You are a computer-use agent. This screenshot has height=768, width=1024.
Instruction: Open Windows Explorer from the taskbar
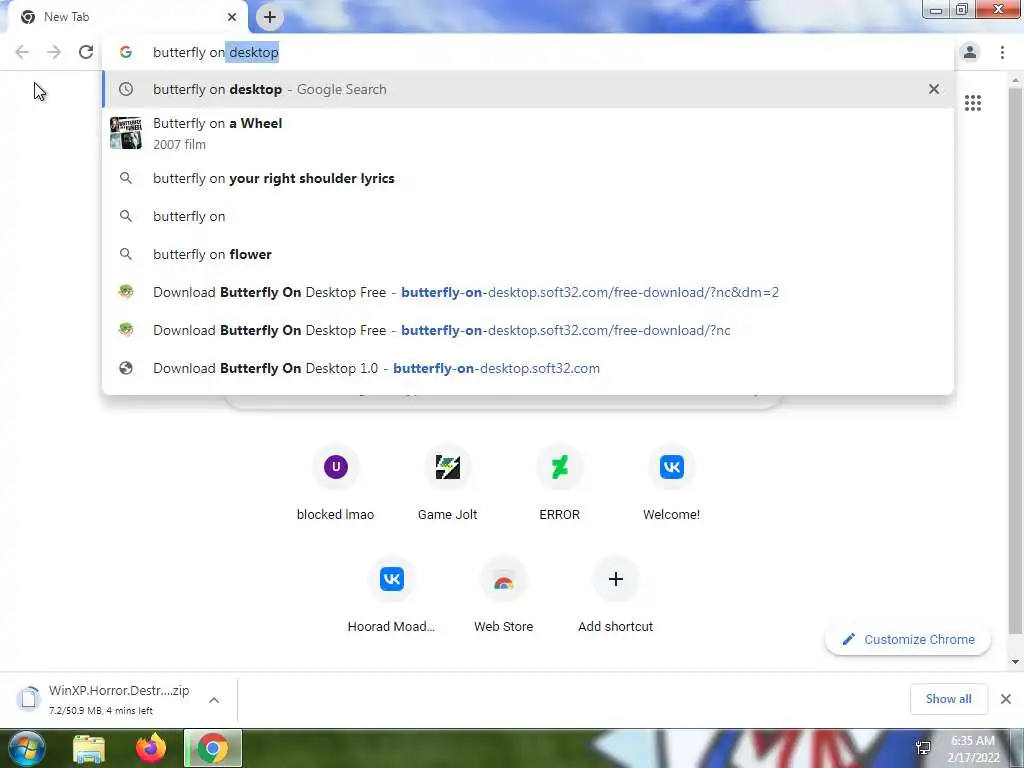89,748
